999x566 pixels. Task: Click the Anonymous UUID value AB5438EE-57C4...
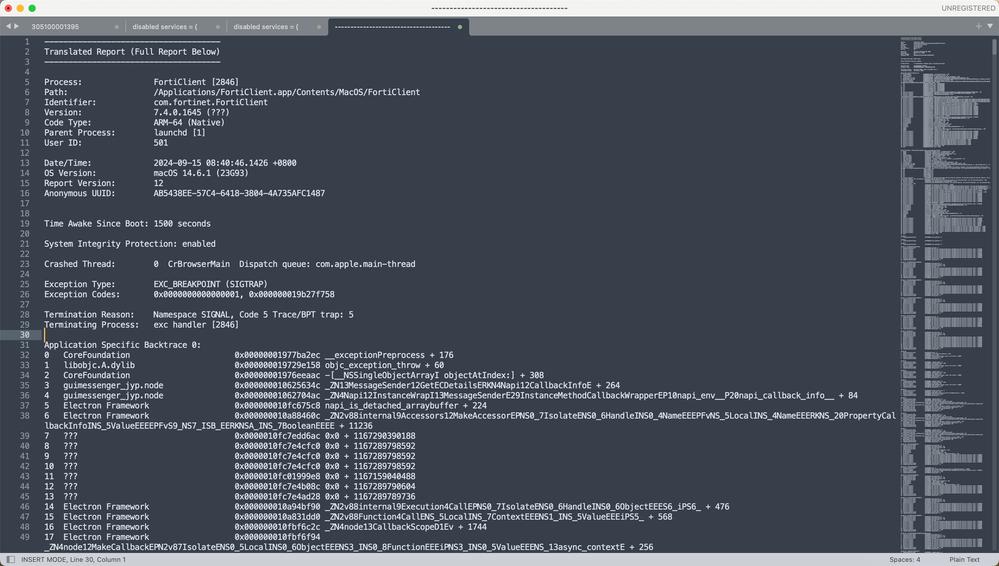[x=239, y=193]
